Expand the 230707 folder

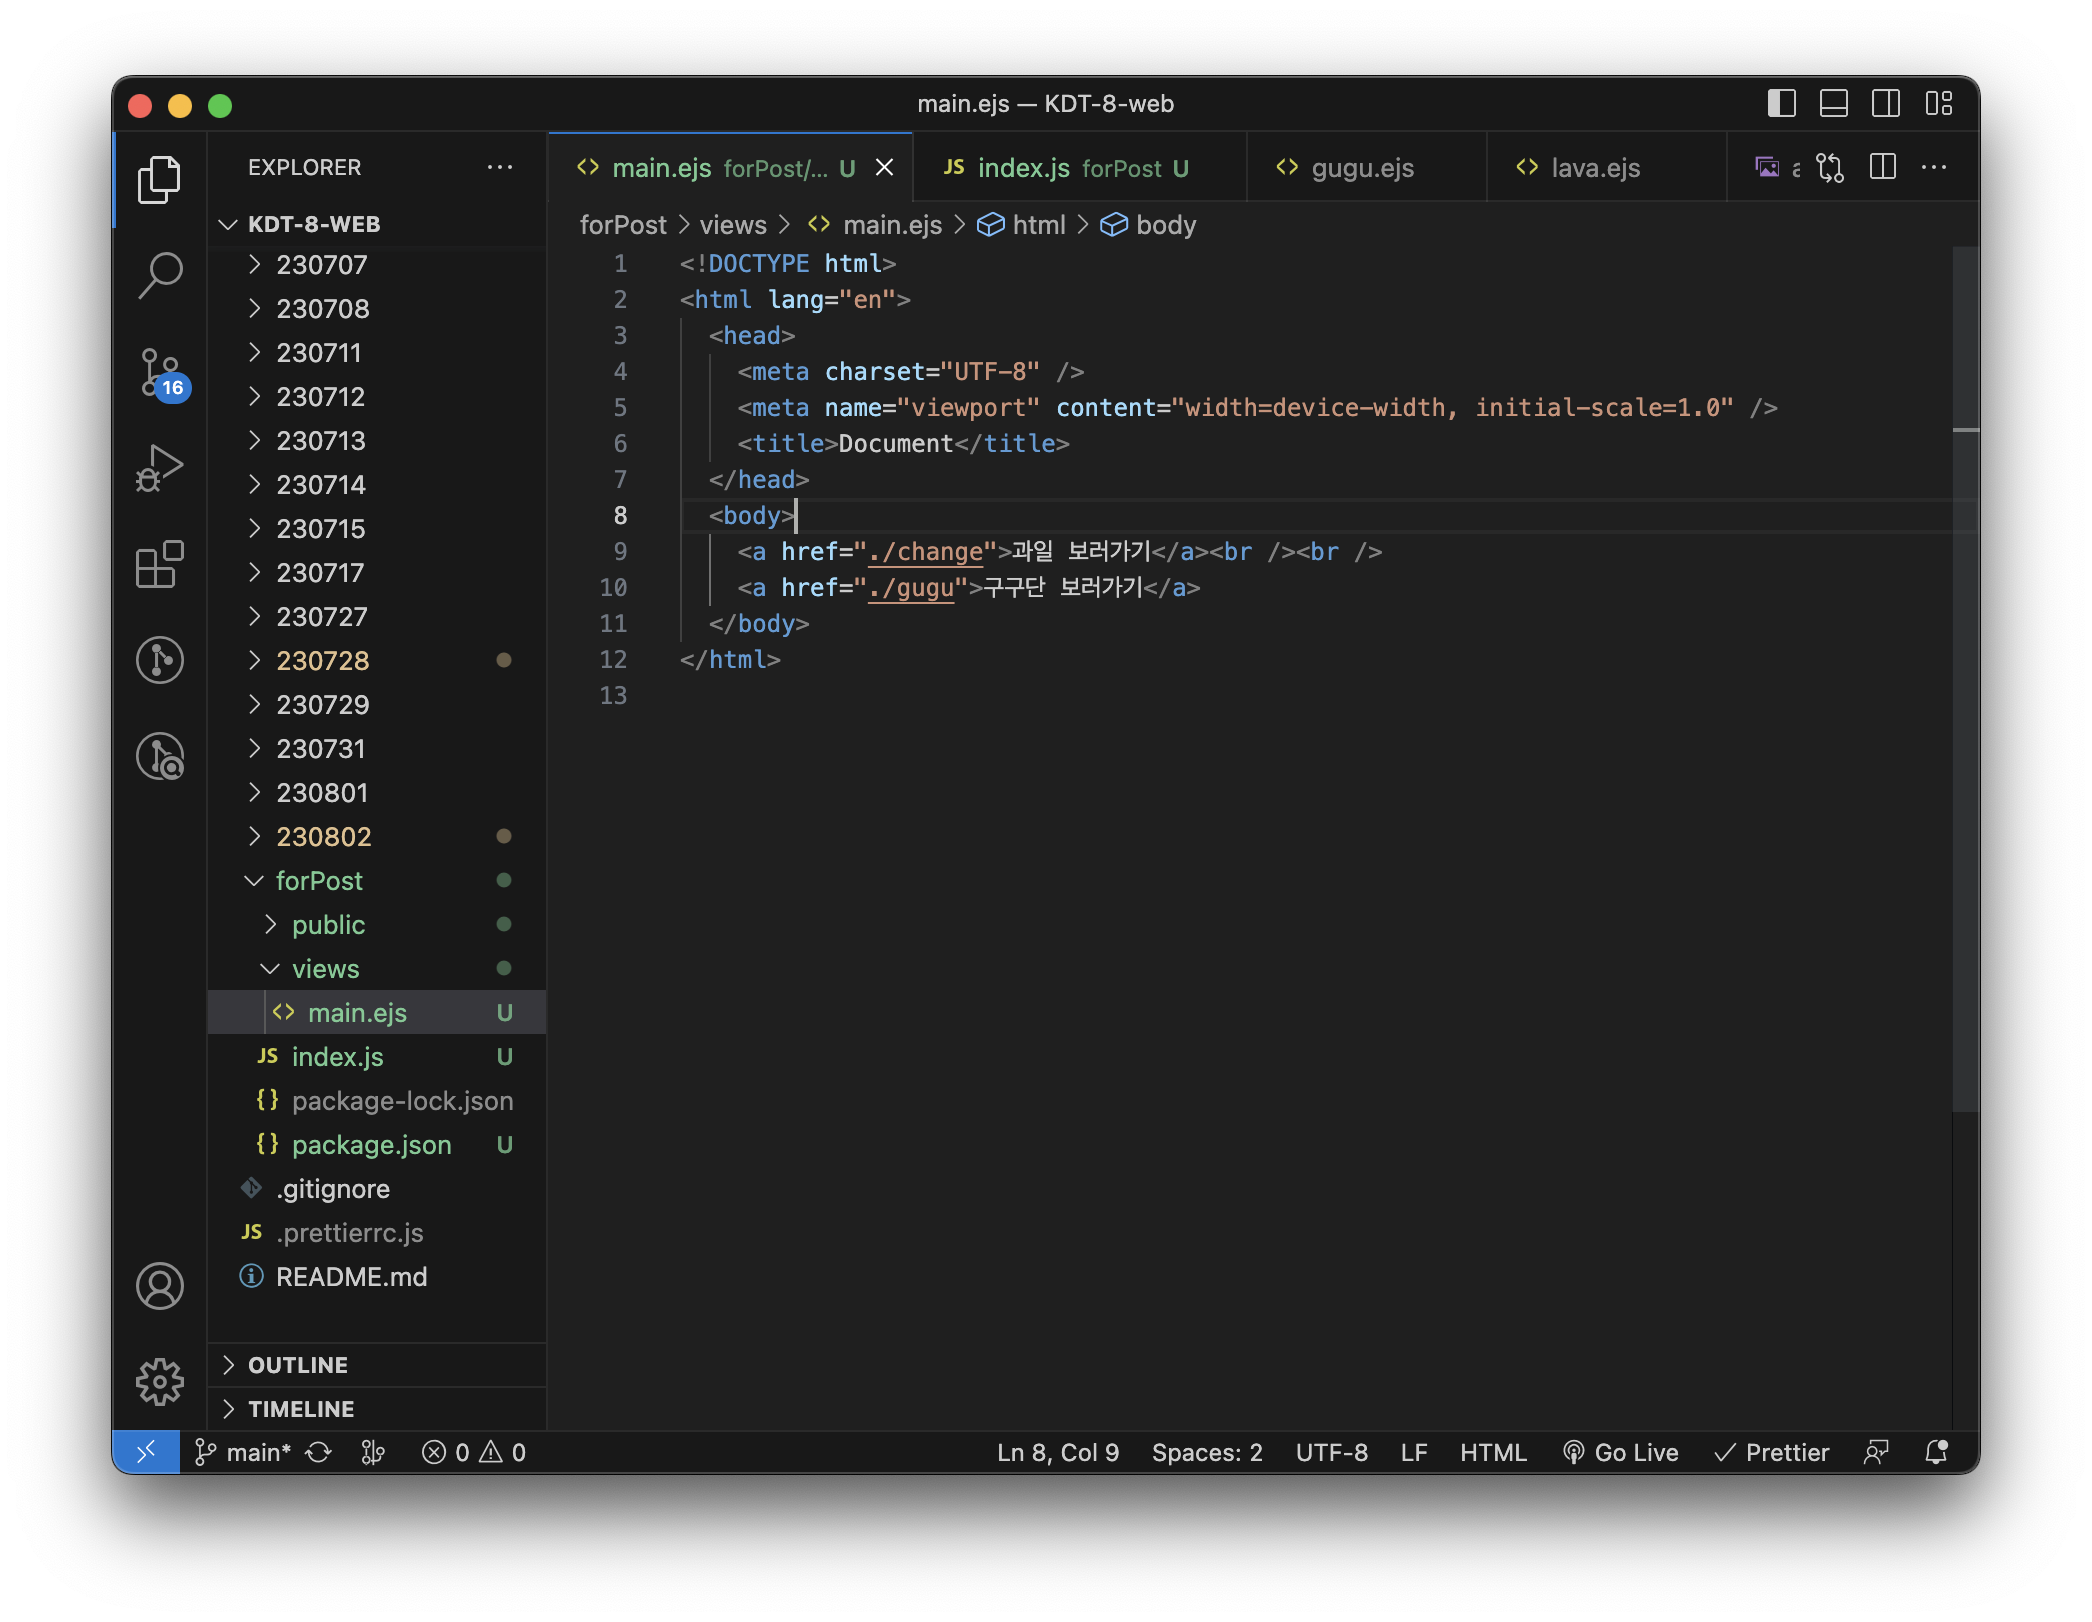pos(378,265)
